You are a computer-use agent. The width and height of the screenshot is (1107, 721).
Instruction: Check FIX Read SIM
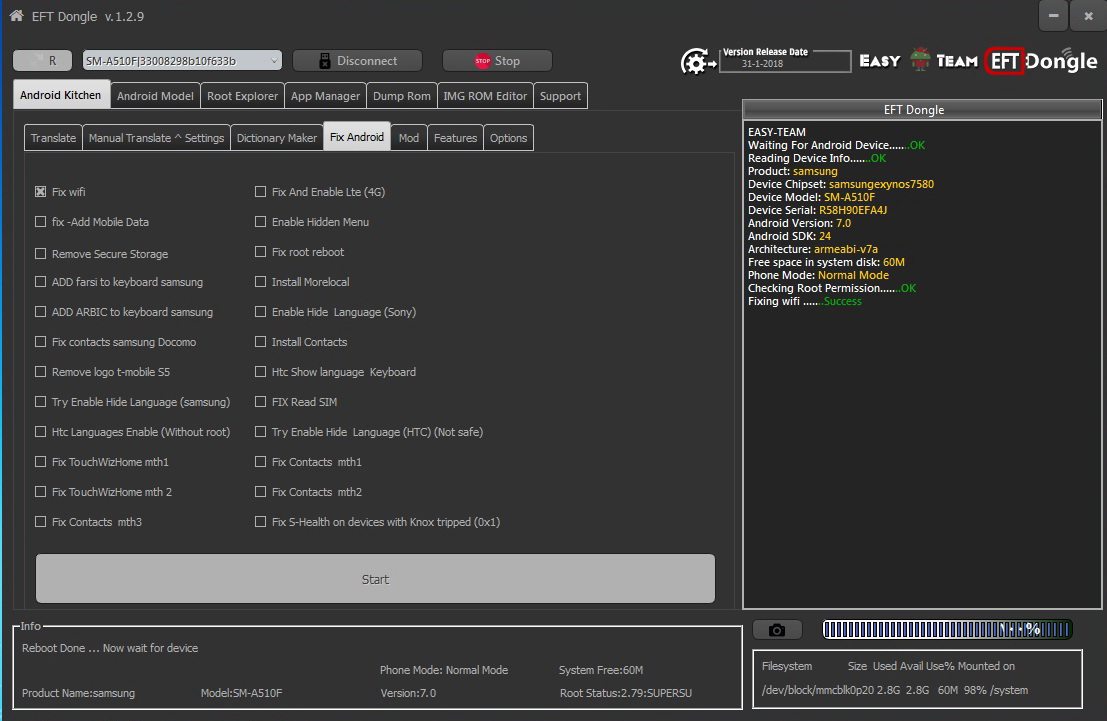point(261,402)
